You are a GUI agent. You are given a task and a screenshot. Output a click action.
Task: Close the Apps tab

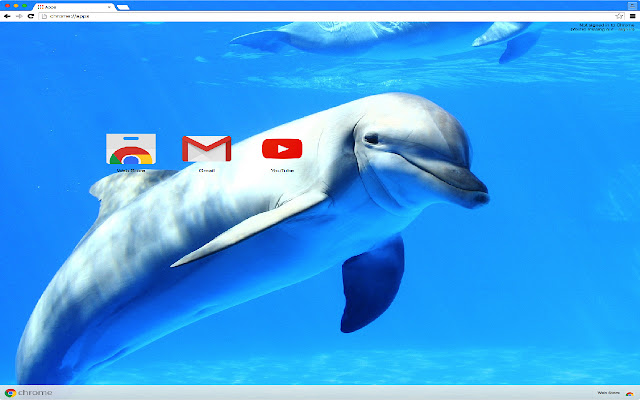point(109,7)
